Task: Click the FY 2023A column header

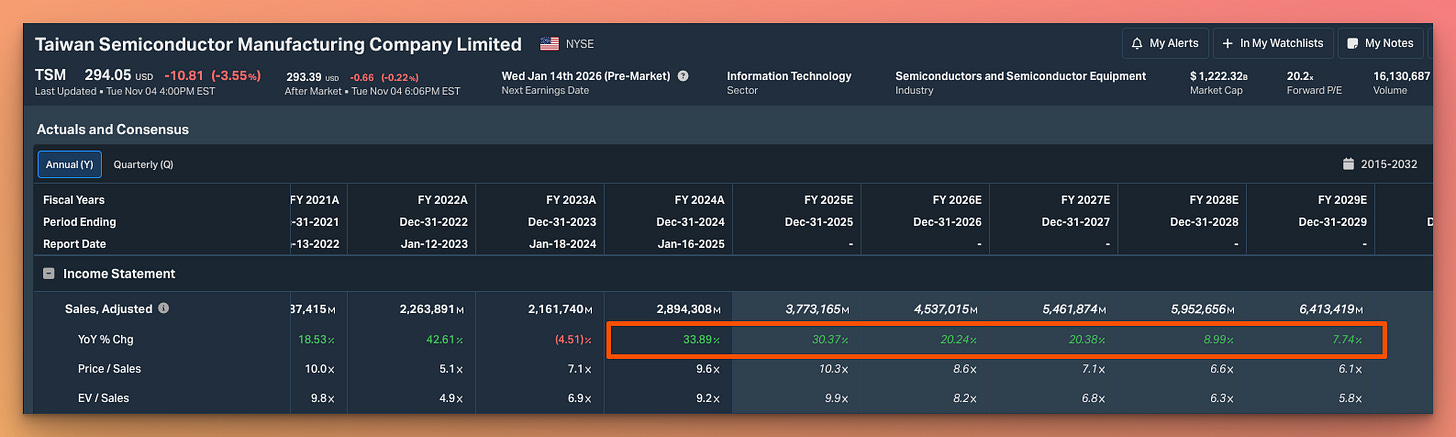Action: coord(571,200)
